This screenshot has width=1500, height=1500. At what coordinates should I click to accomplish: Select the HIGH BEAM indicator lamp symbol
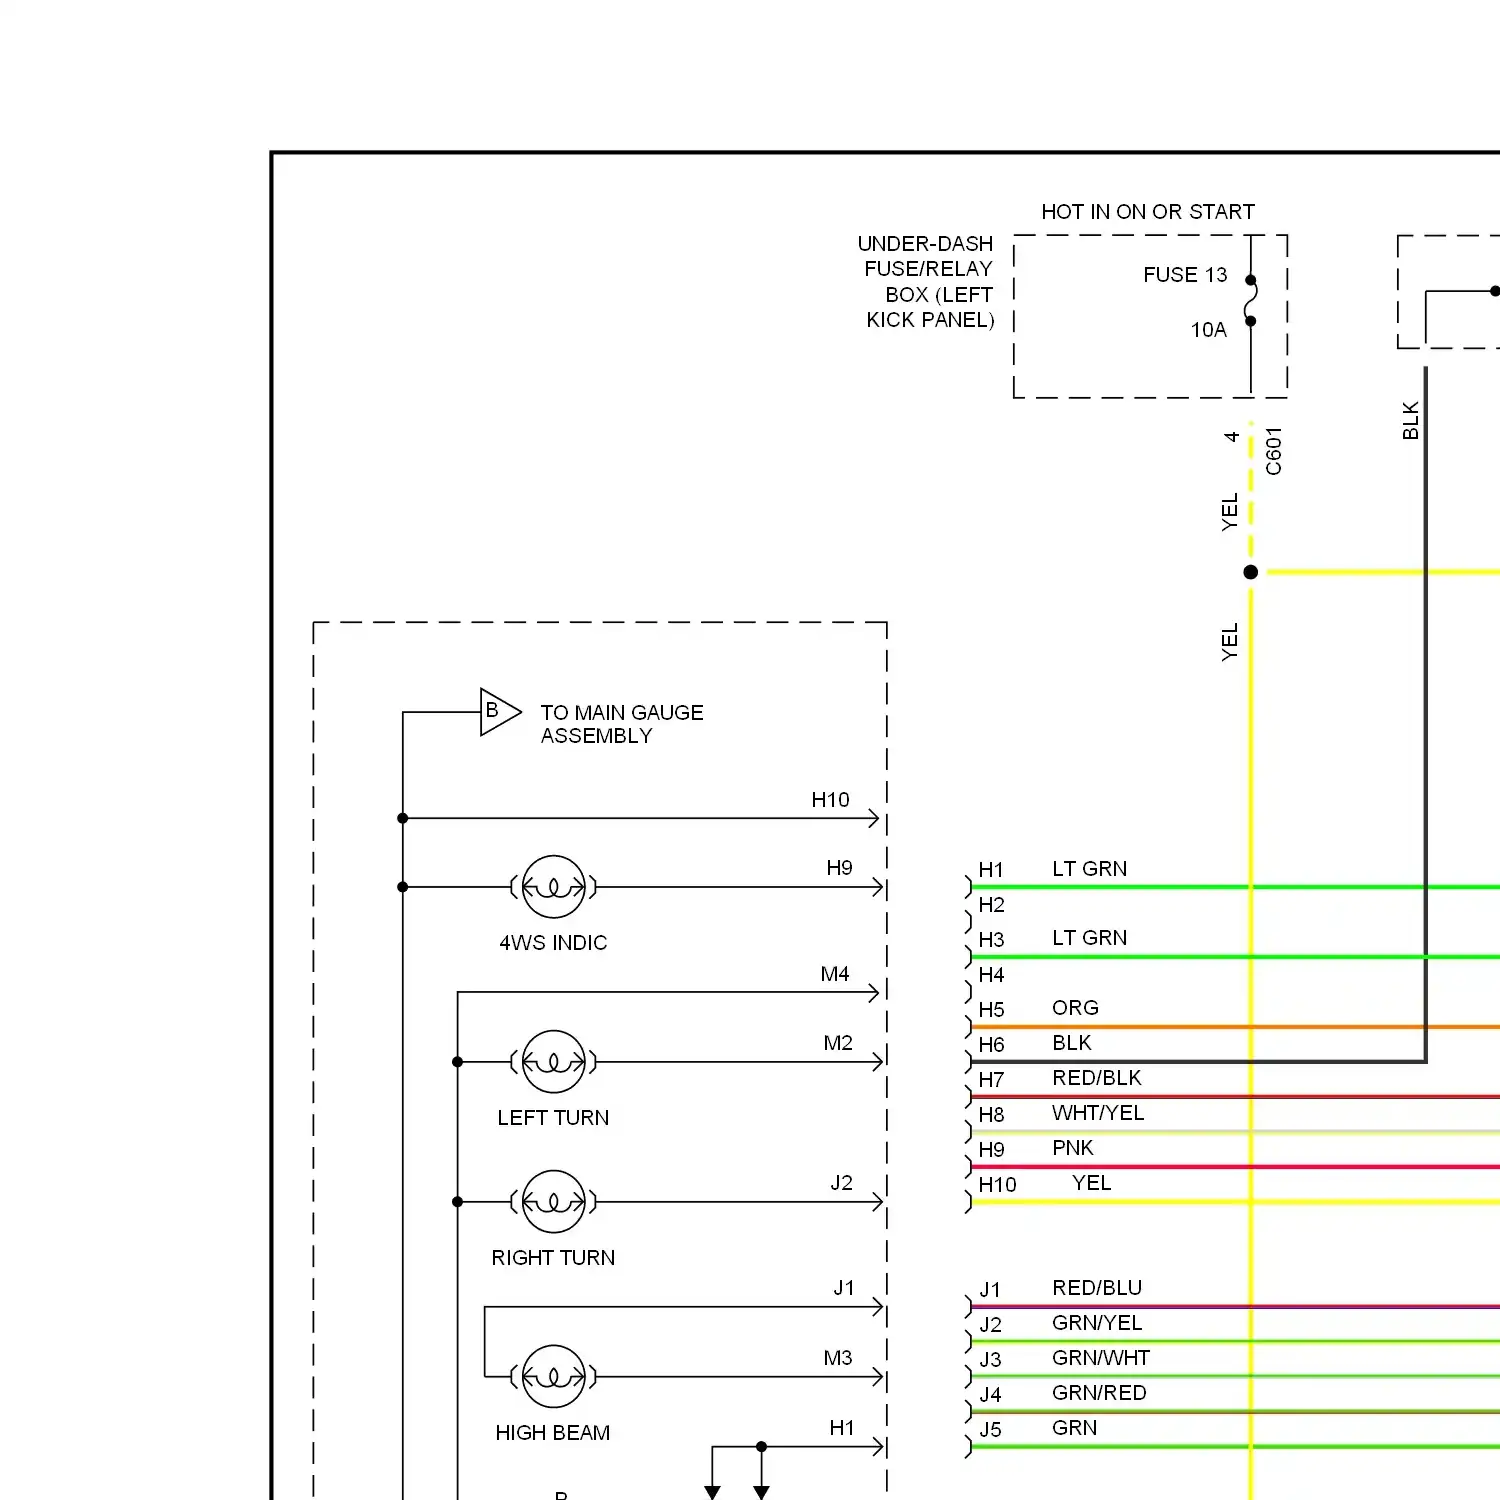(553, 1377)
